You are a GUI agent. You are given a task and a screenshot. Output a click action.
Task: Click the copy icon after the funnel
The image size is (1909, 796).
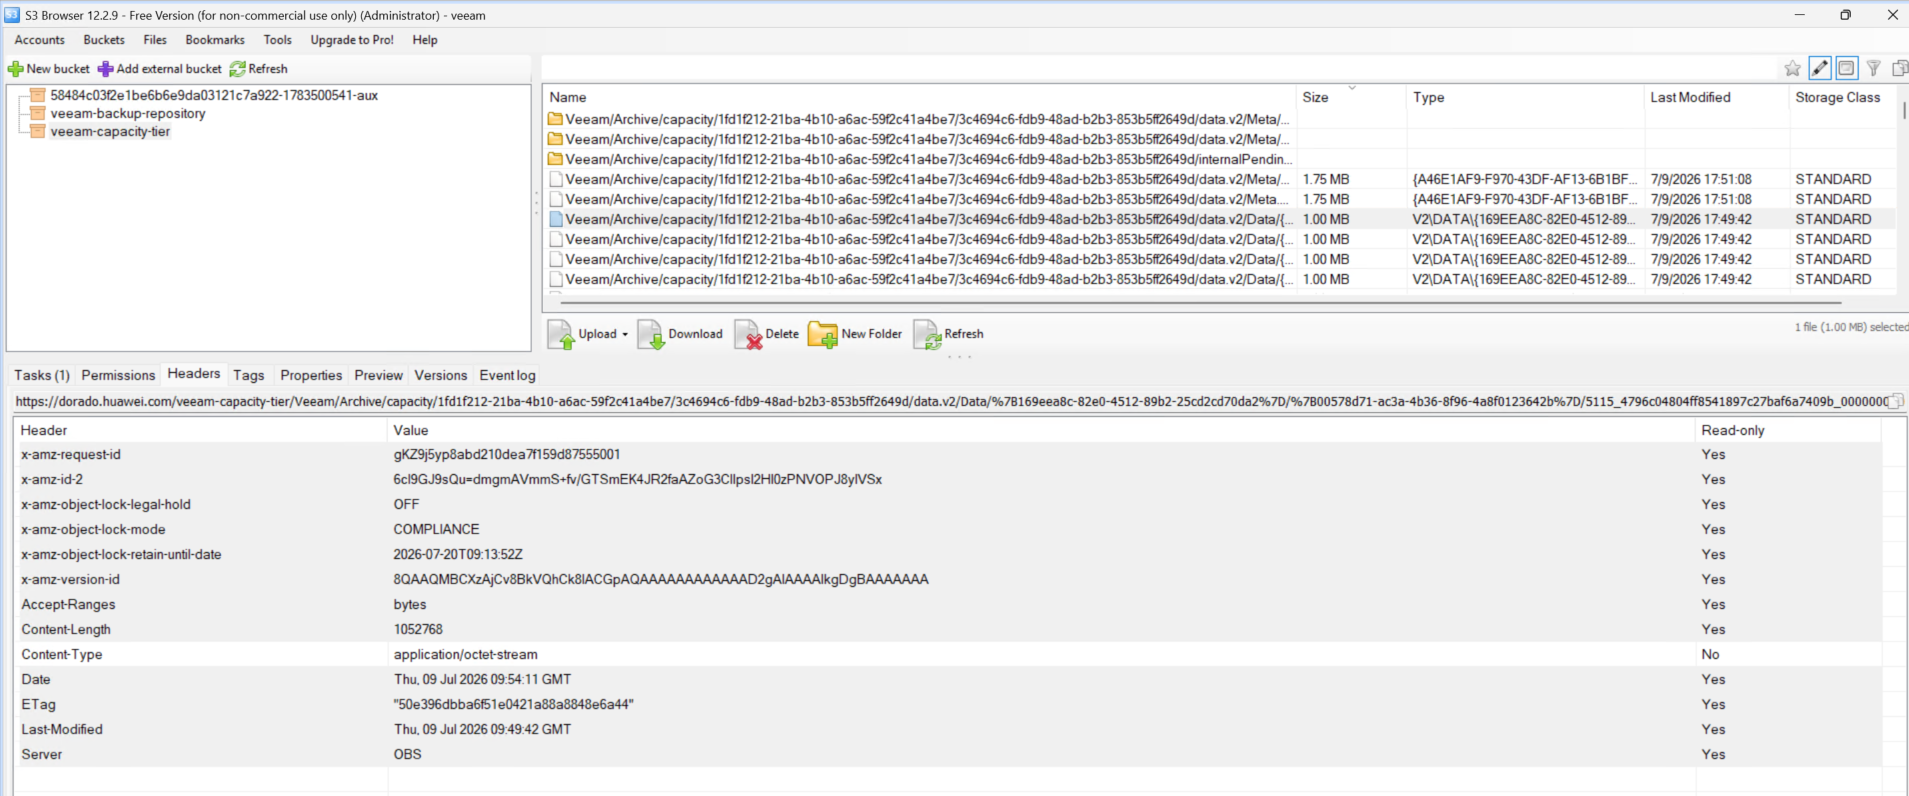coord(1900,68)
